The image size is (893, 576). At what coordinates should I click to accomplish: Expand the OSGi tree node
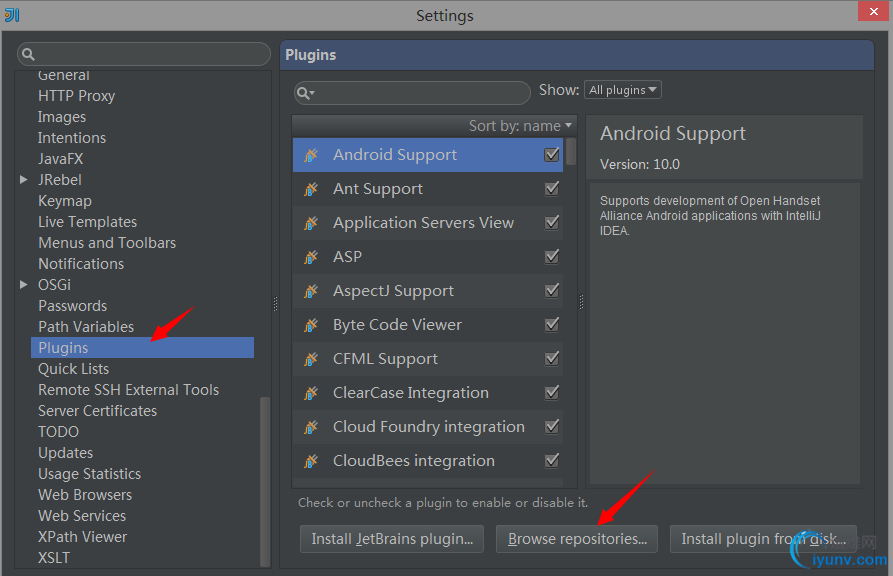[x=23, y=285]
